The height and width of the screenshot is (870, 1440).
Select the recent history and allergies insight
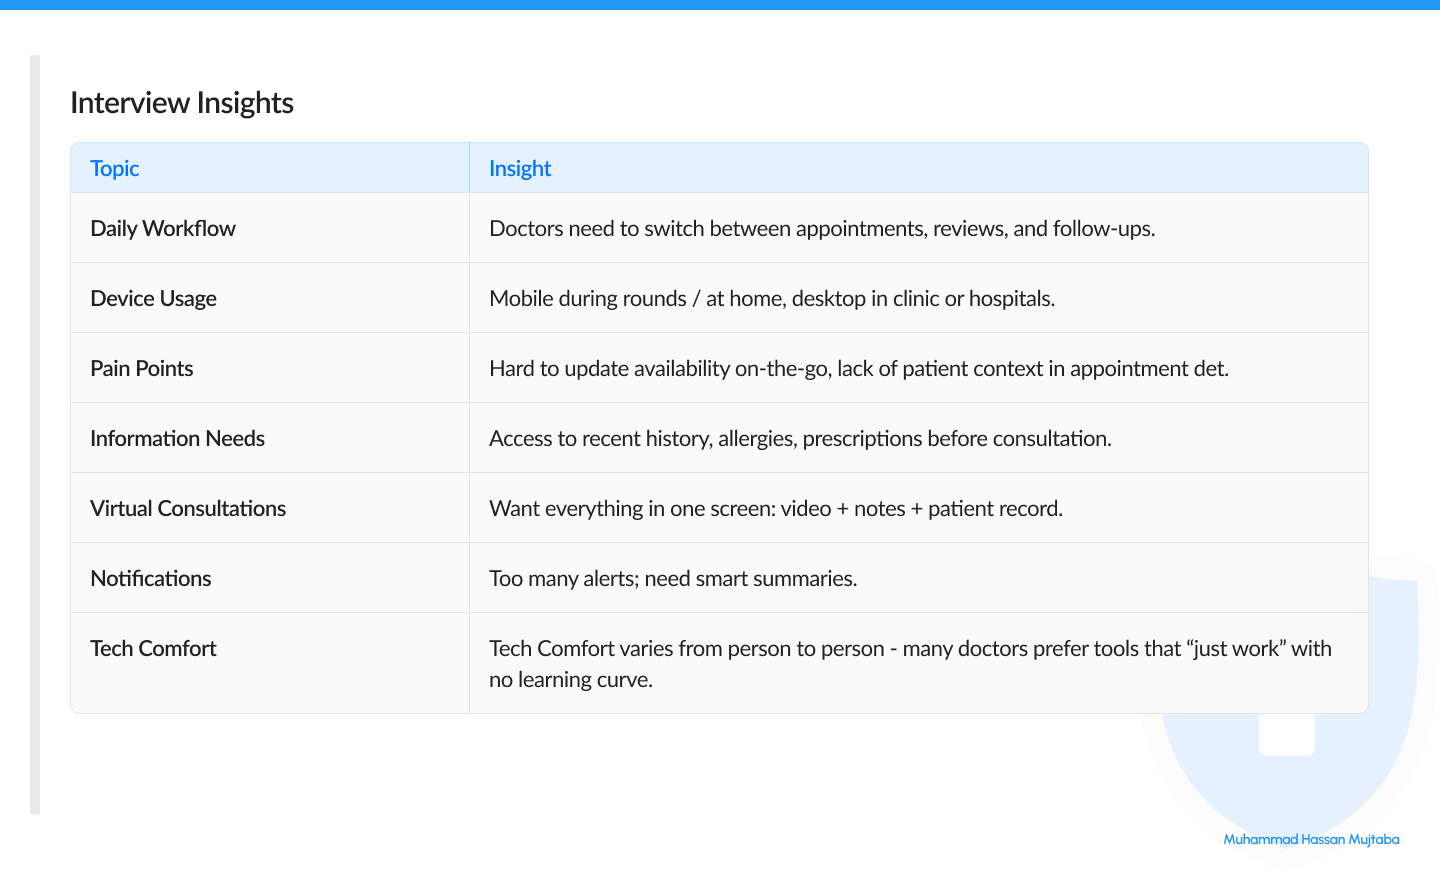pyautogui.click(x=800, y=438)
